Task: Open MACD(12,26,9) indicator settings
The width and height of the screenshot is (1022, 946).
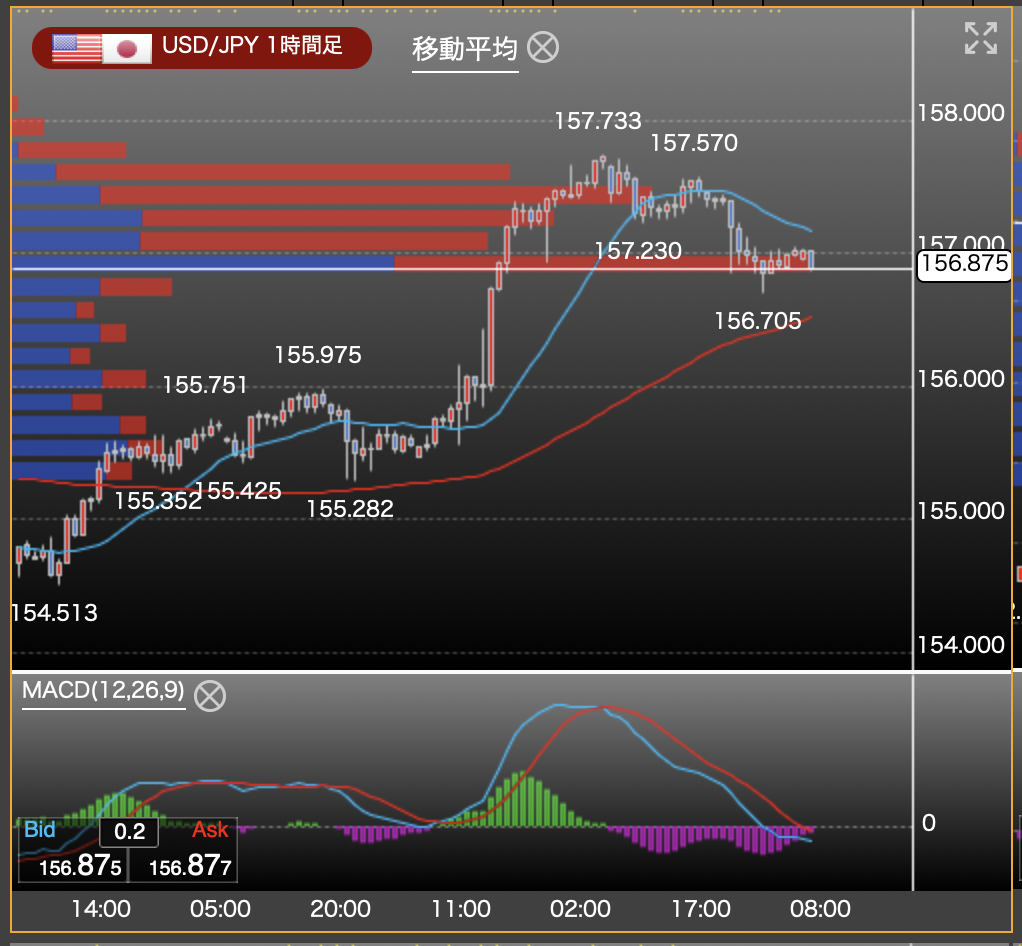Action: [x=103, y=692]
